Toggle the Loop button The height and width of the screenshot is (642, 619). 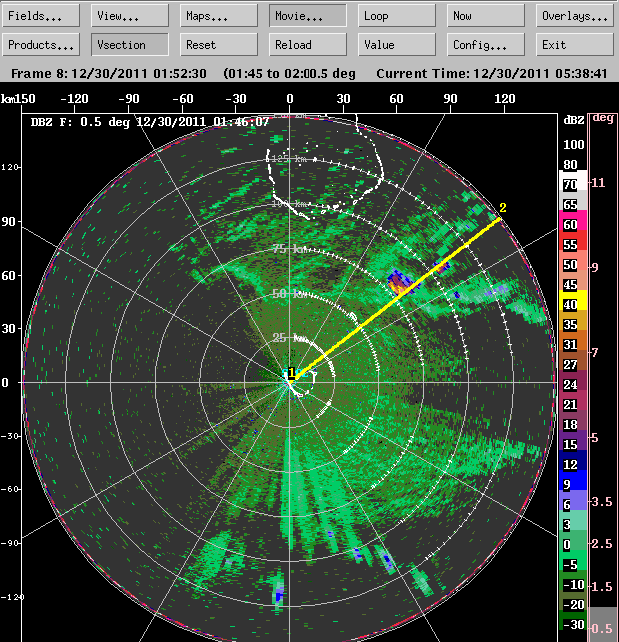(397, 16)
